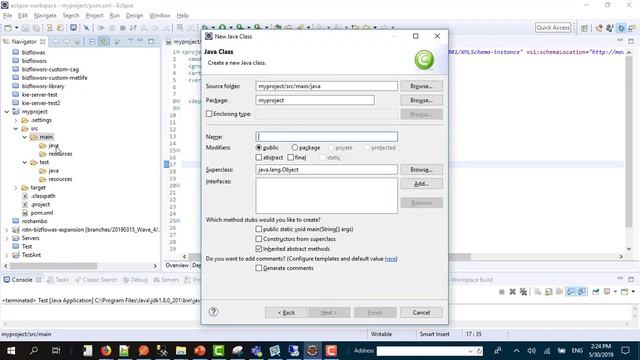Maximize the Navigator view panel

click(151, 41)
